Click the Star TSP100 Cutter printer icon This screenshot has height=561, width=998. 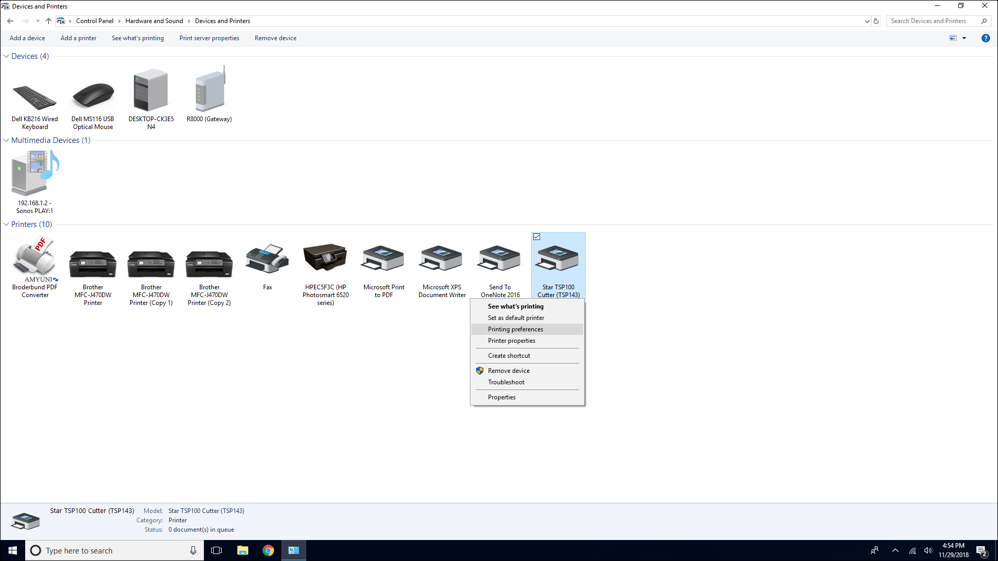click(558, 259)
